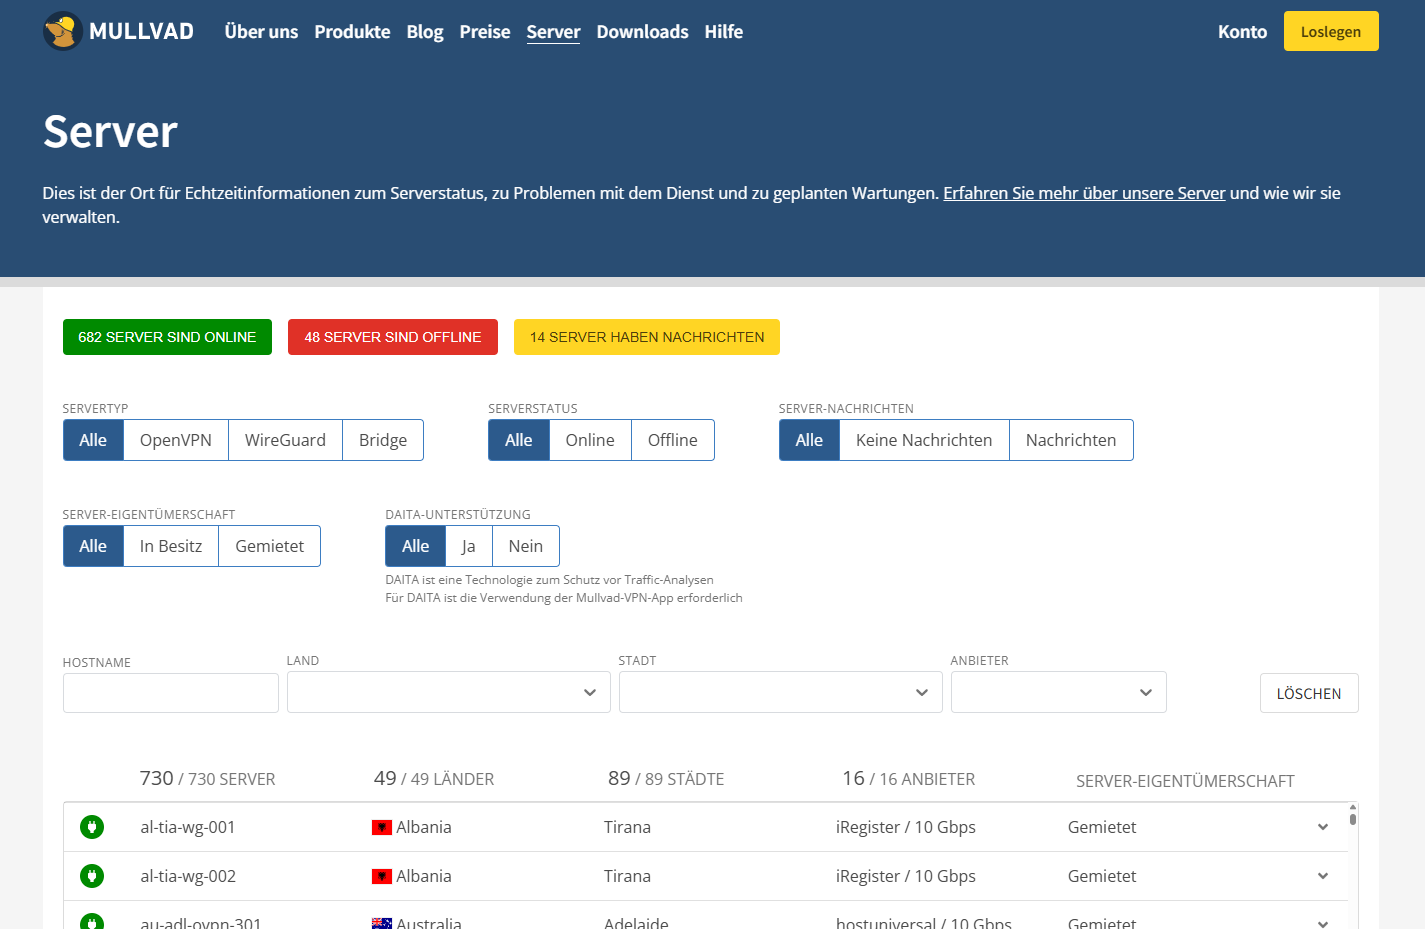Open Produkte menu item
This screenshot has height=929, width=1425.
[352, 32]
